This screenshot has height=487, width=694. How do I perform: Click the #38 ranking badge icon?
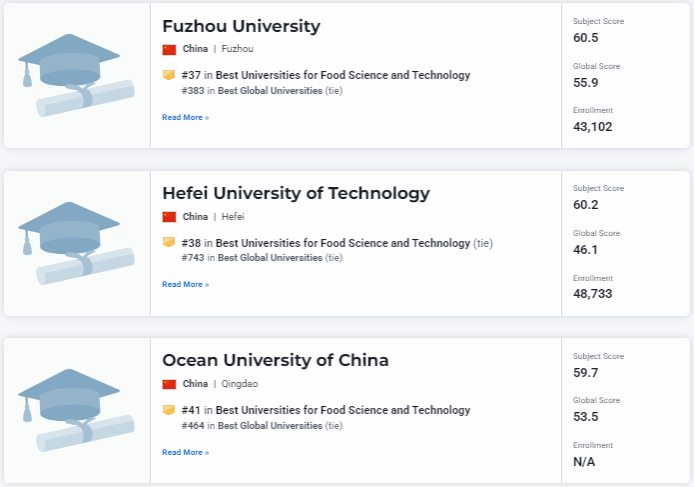(169, 243)
